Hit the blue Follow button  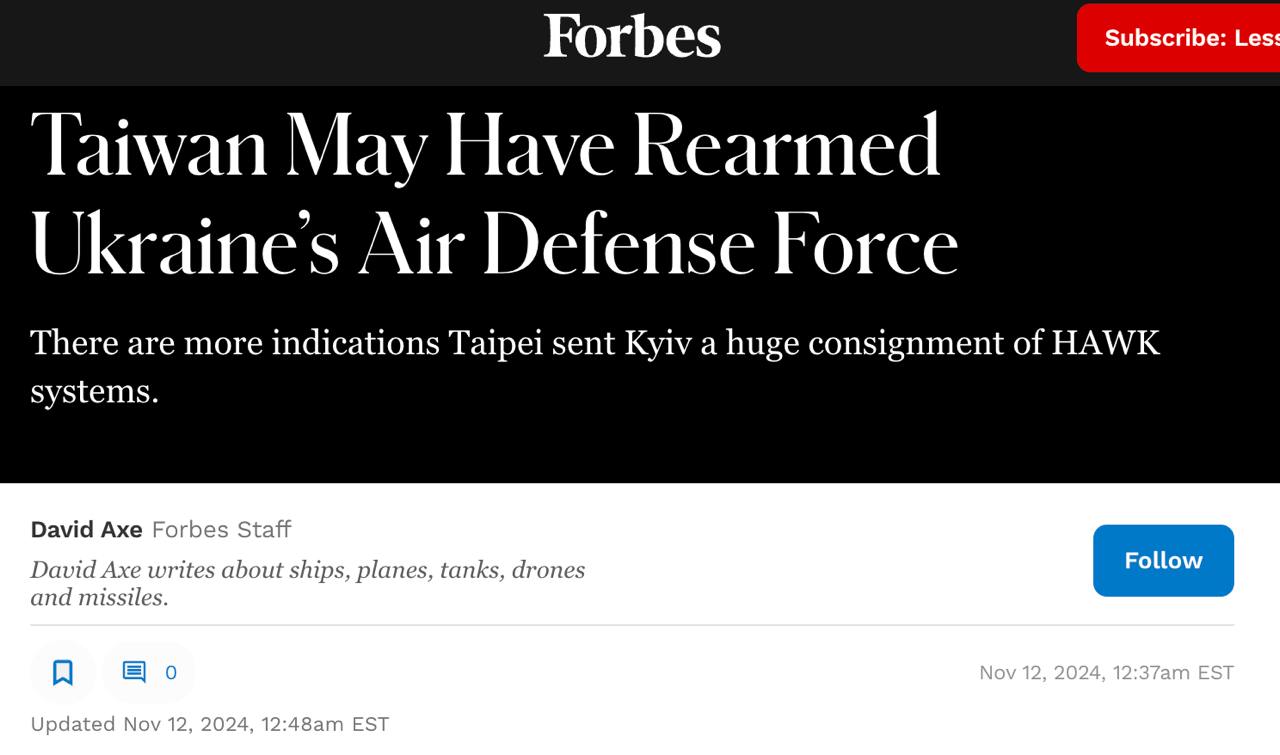[x=1163, y=560]
